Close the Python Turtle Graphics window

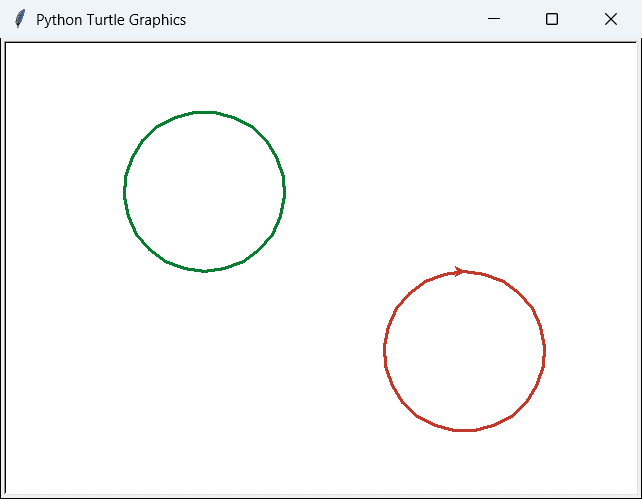pos(611,19)
